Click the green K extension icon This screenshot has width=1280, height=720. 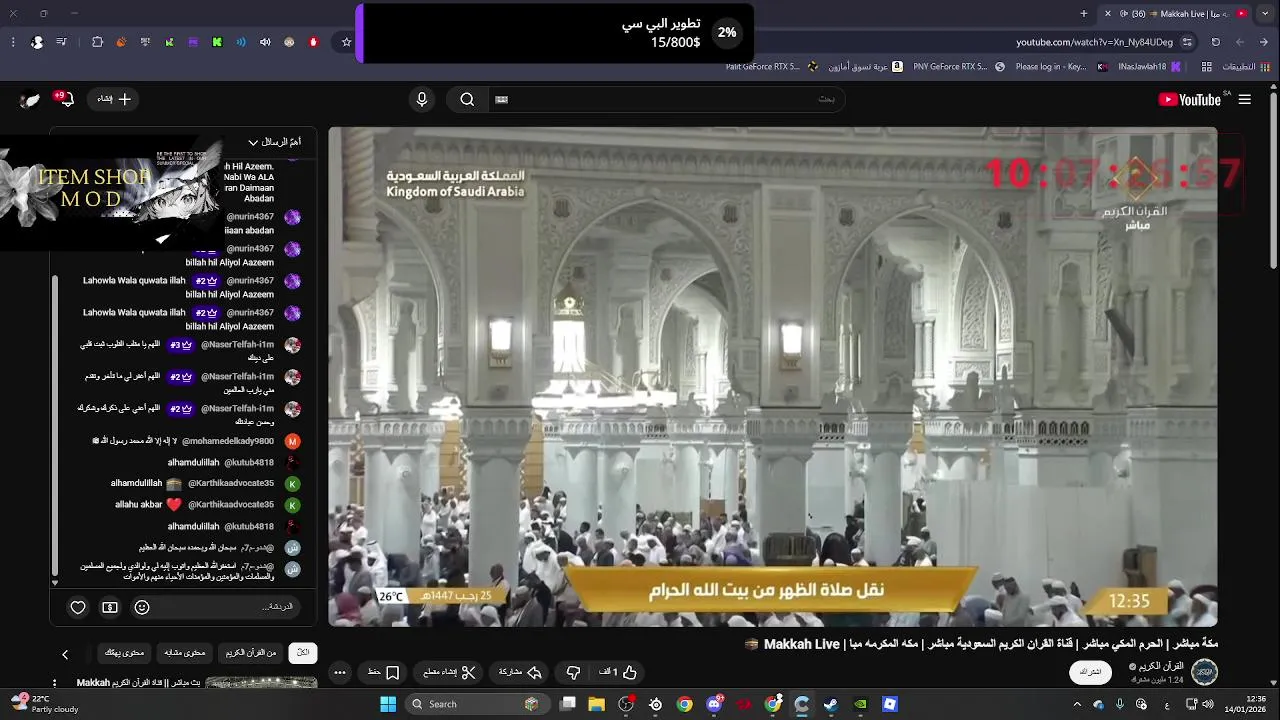217,42
